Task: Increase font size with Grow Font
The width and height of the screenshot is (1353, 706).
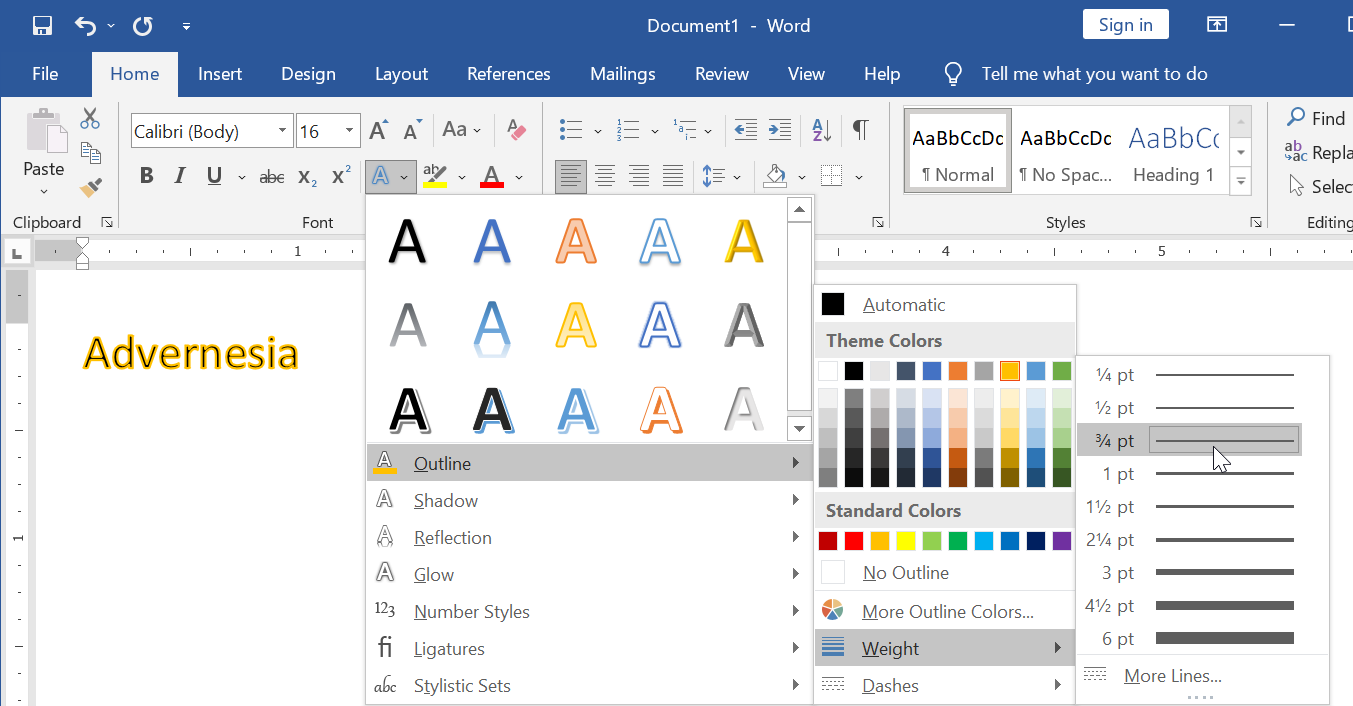Action: (378, 130)
